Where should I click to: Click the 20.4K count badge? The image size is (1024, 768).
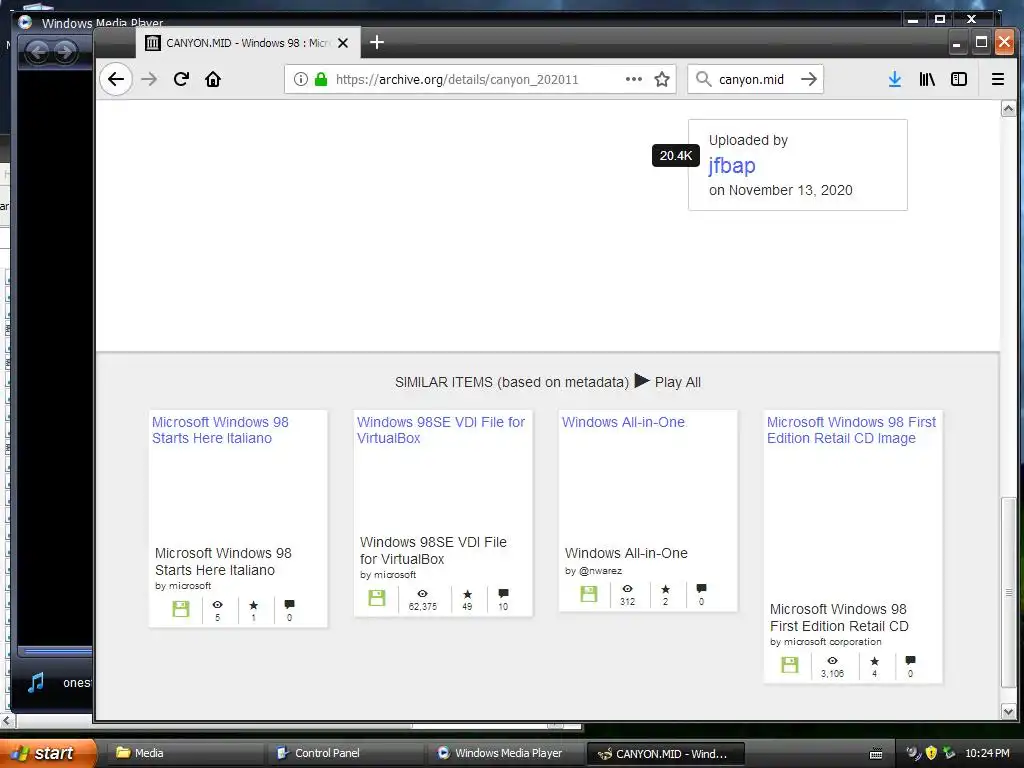click(676, 155)
